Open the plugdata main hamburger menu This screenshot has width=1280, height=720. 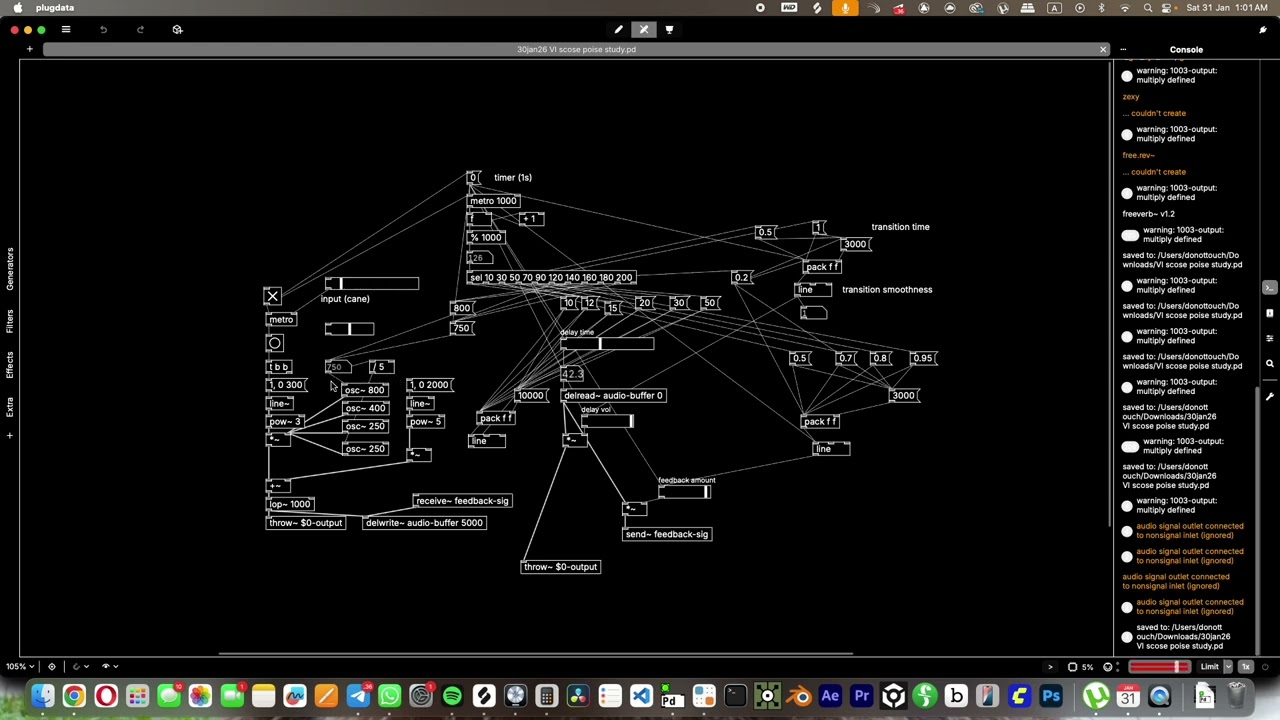(x=66, y=29)
